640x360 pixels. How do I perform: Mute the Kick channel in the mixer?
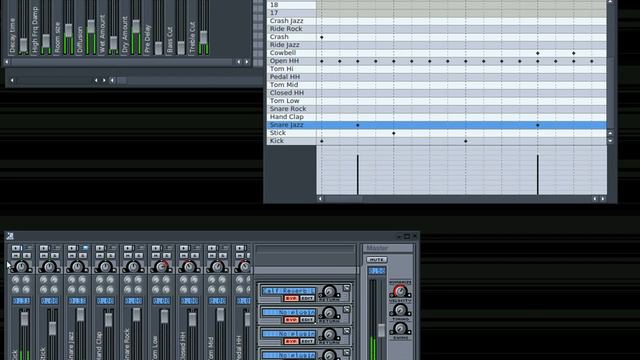pos(16,256)
